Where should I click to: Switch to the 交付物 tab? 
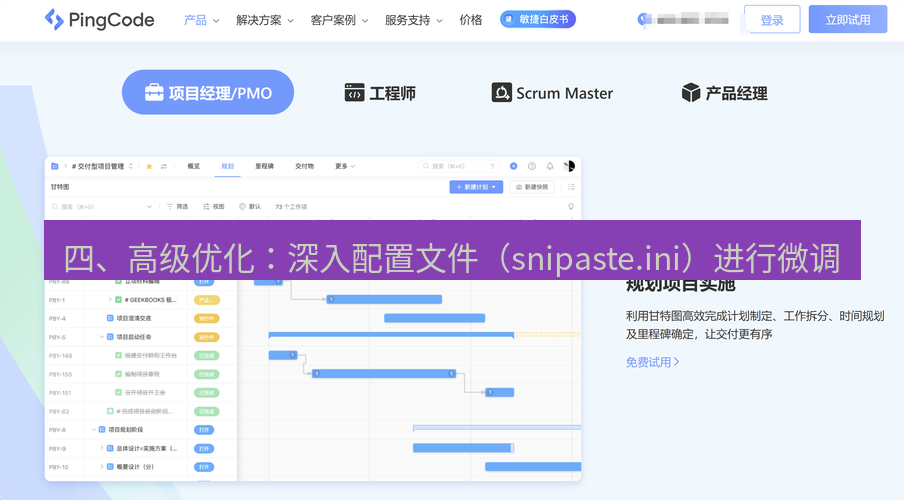point(304,166)
